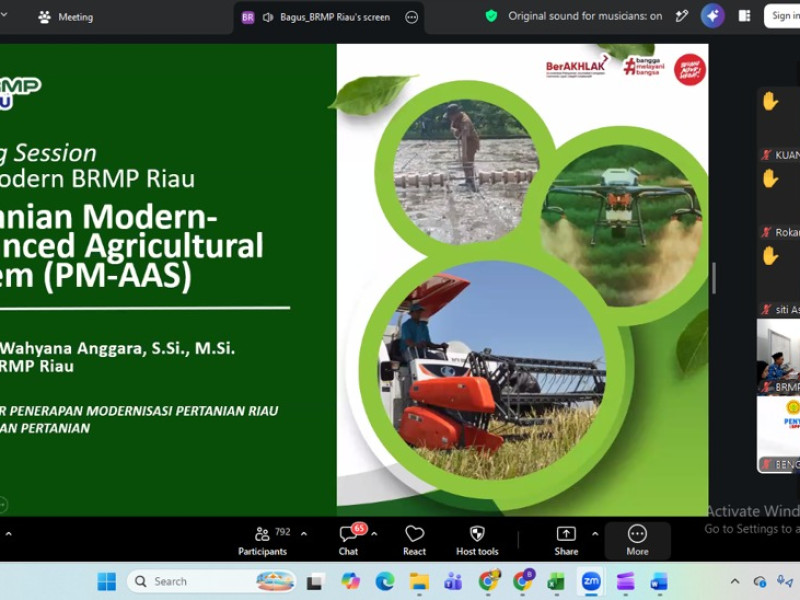Open Host tools shield
The width and height of the screenshot is (800, 600).
(477, 541)
